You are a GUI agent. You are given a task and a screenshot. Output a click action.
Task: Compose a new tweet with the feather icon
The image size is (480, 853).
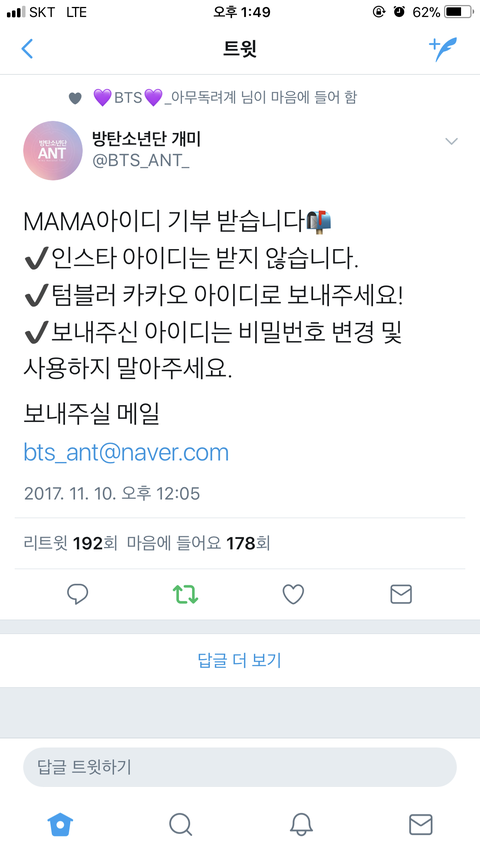444,49
